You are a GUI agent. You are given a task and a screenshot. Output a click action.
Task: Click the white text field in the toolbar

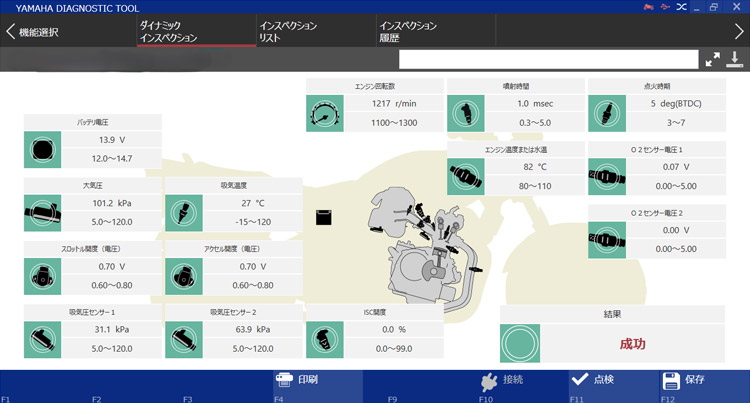click(x=547, y=59)
